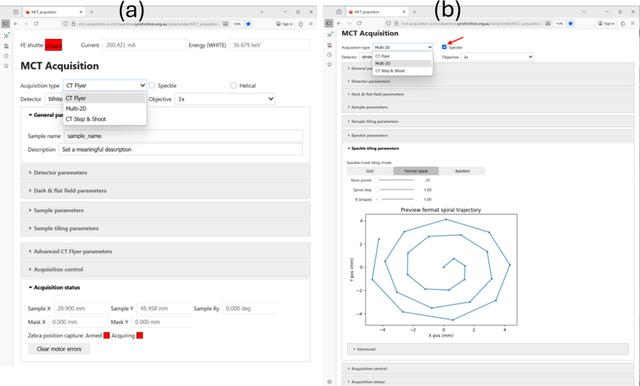Select Multi-2D option in window (a) list
Screen dimensions: 640x386
click(104, 109)
